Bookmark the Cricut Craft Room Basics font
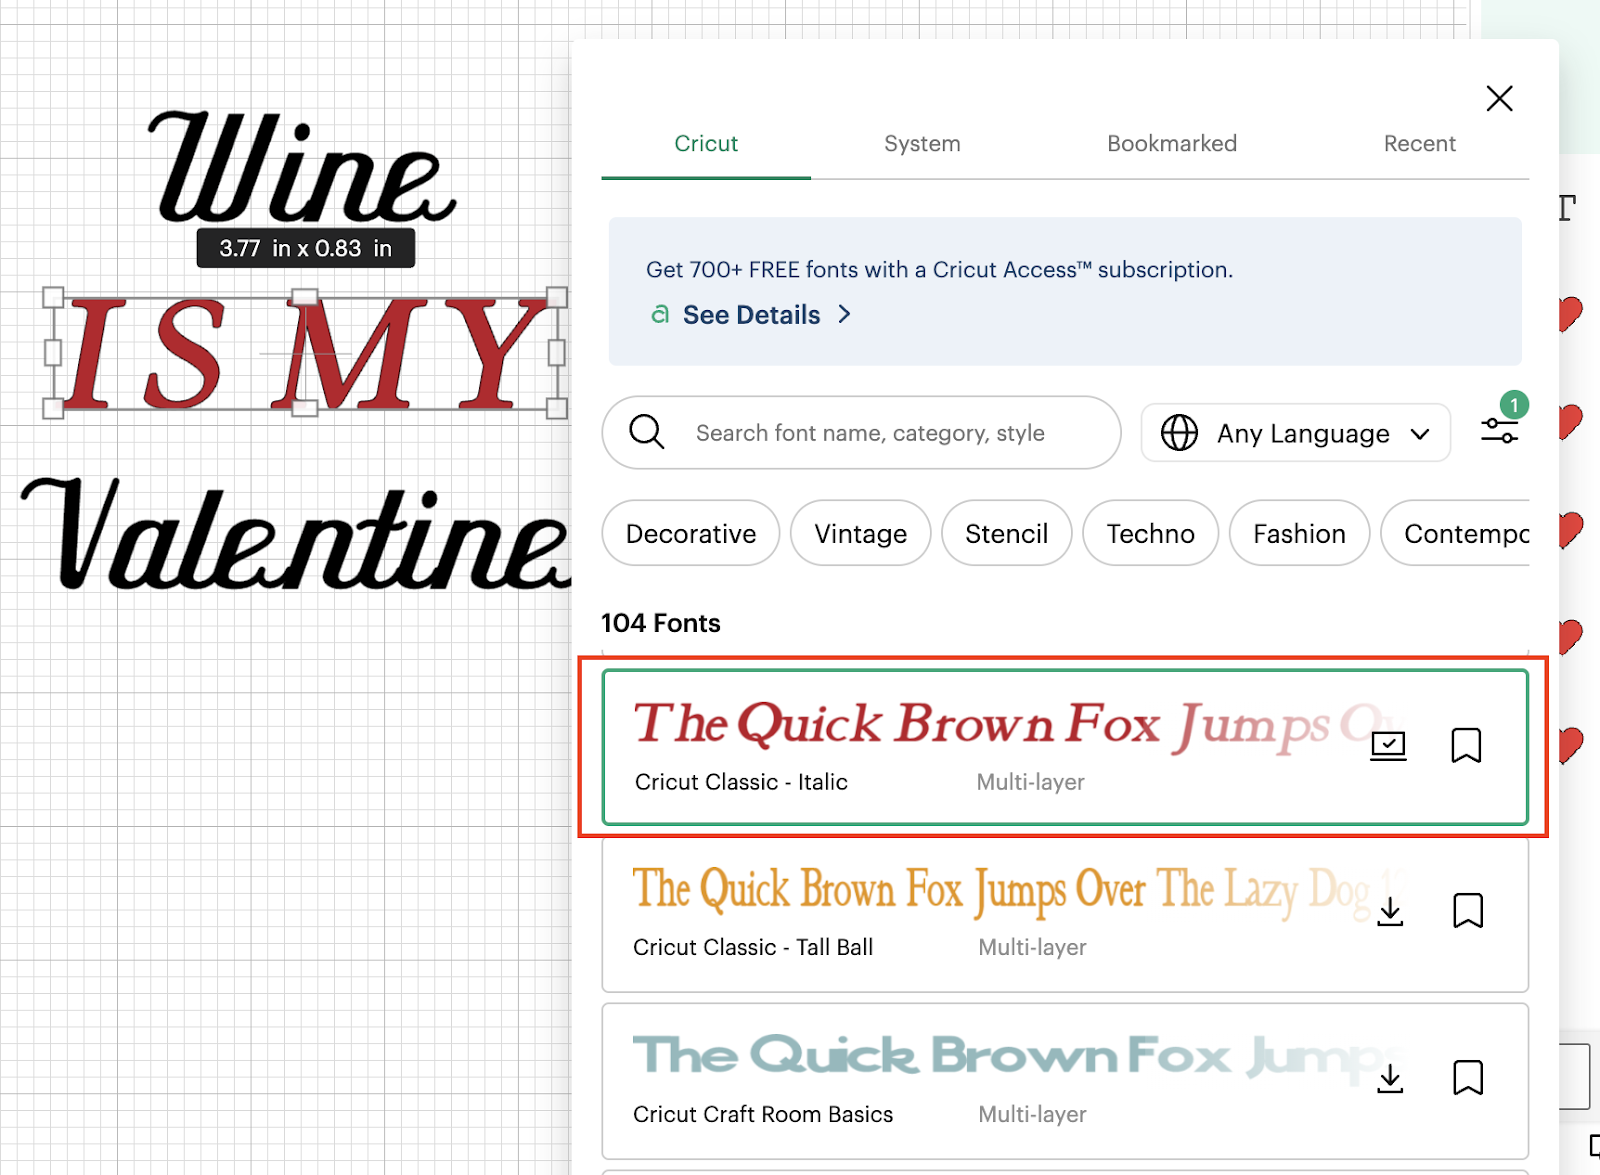This screenshot has width=1600, height=1175. tap(1467, 1078)
